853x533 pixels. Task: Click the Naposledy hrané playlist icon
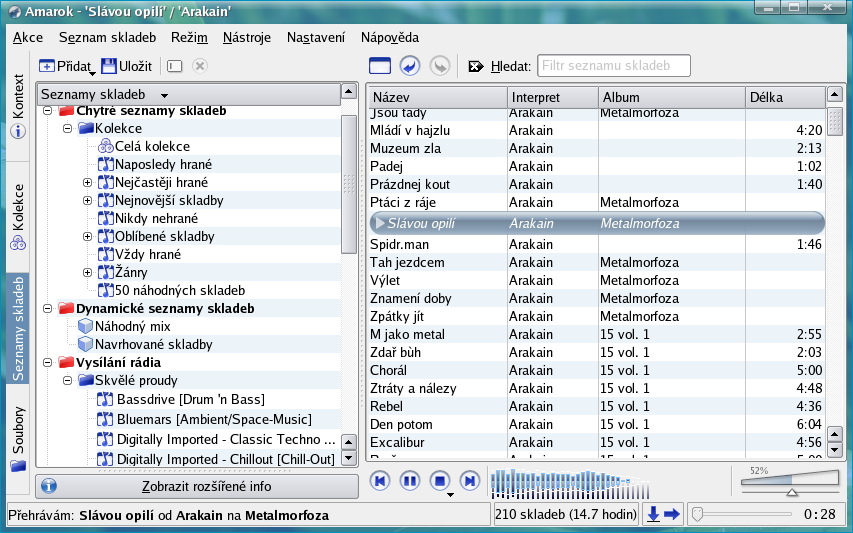point(106,164)
